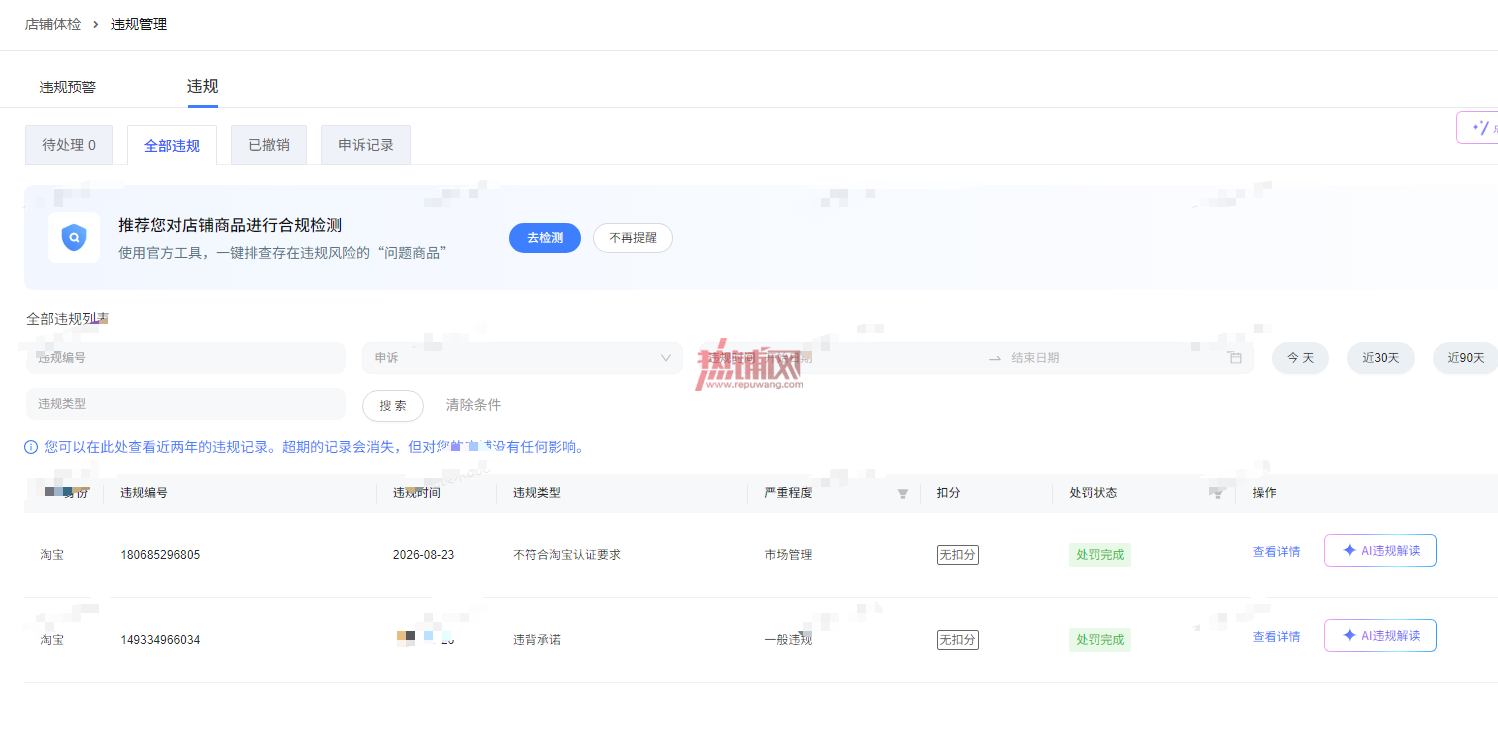Image resolution: width=1498 pixels, height=730 pixels.
Task: Click the calendar icon in date range
Action: [x=1235, y=358]
